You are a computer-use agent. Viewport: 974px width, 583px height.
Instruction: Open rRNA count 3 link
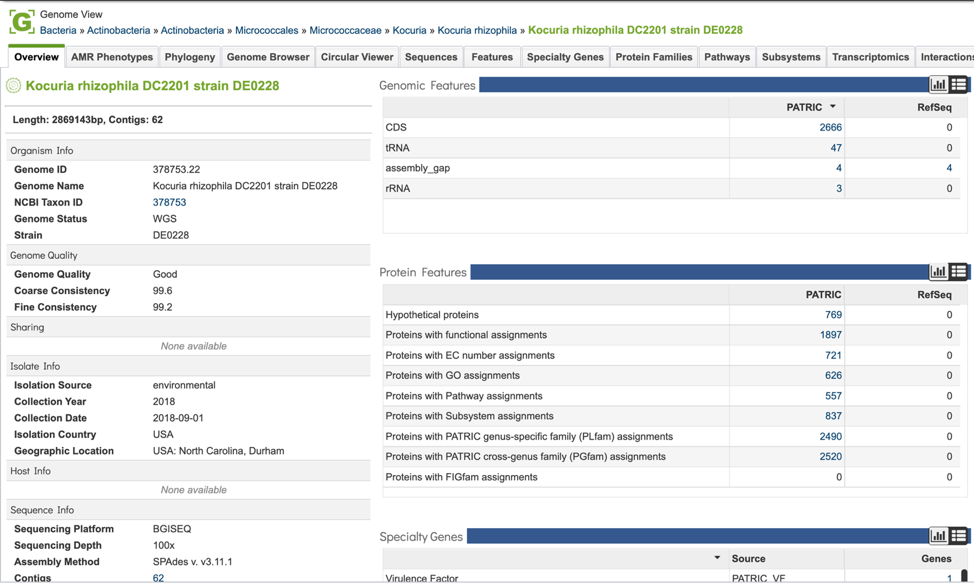coord(839,188)
